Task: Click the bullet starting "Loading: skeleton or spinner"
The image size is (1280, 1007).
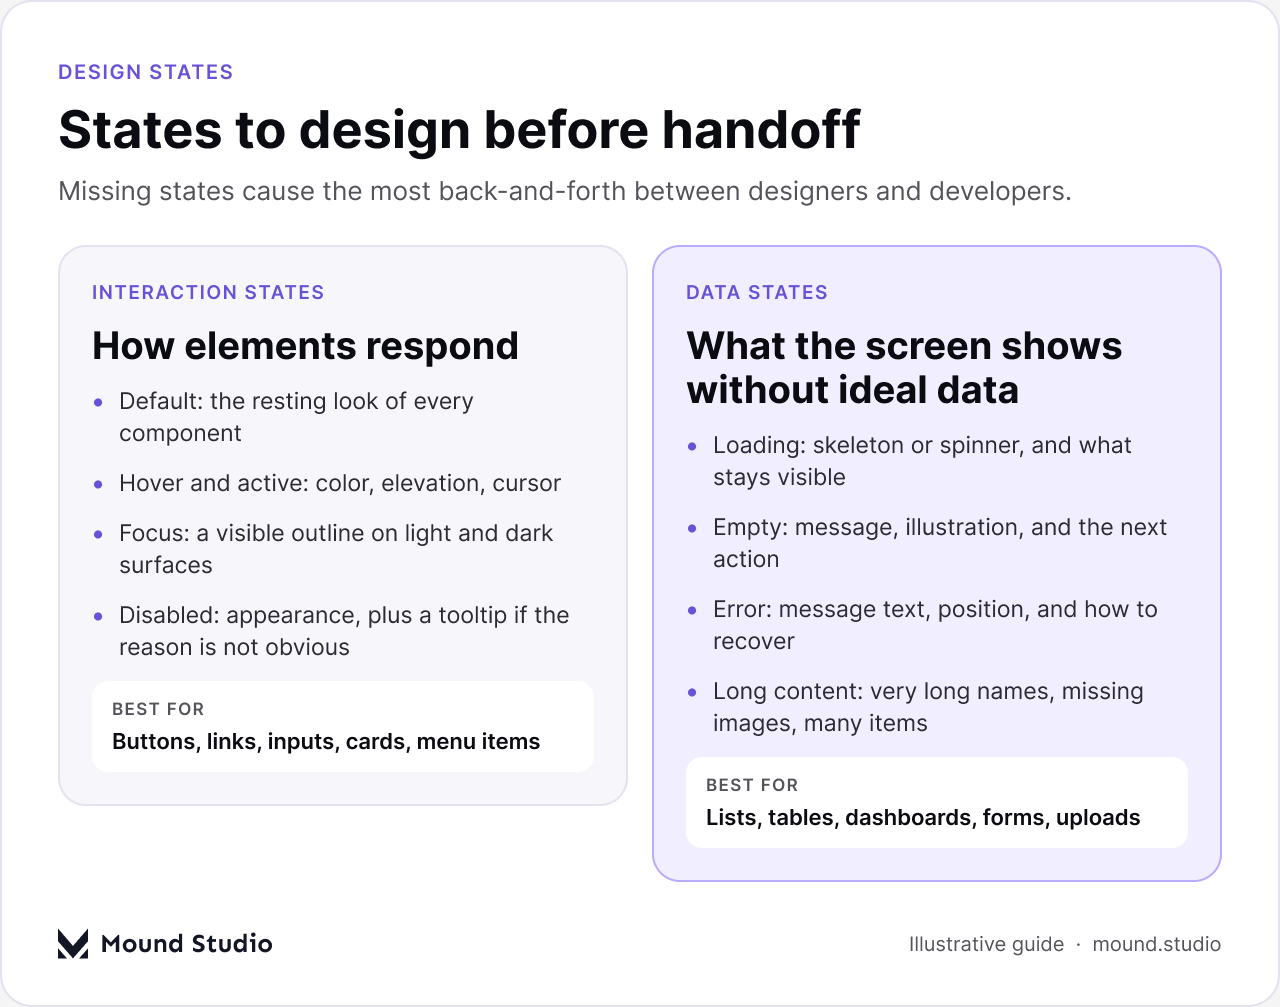Action: pos(922,461)
